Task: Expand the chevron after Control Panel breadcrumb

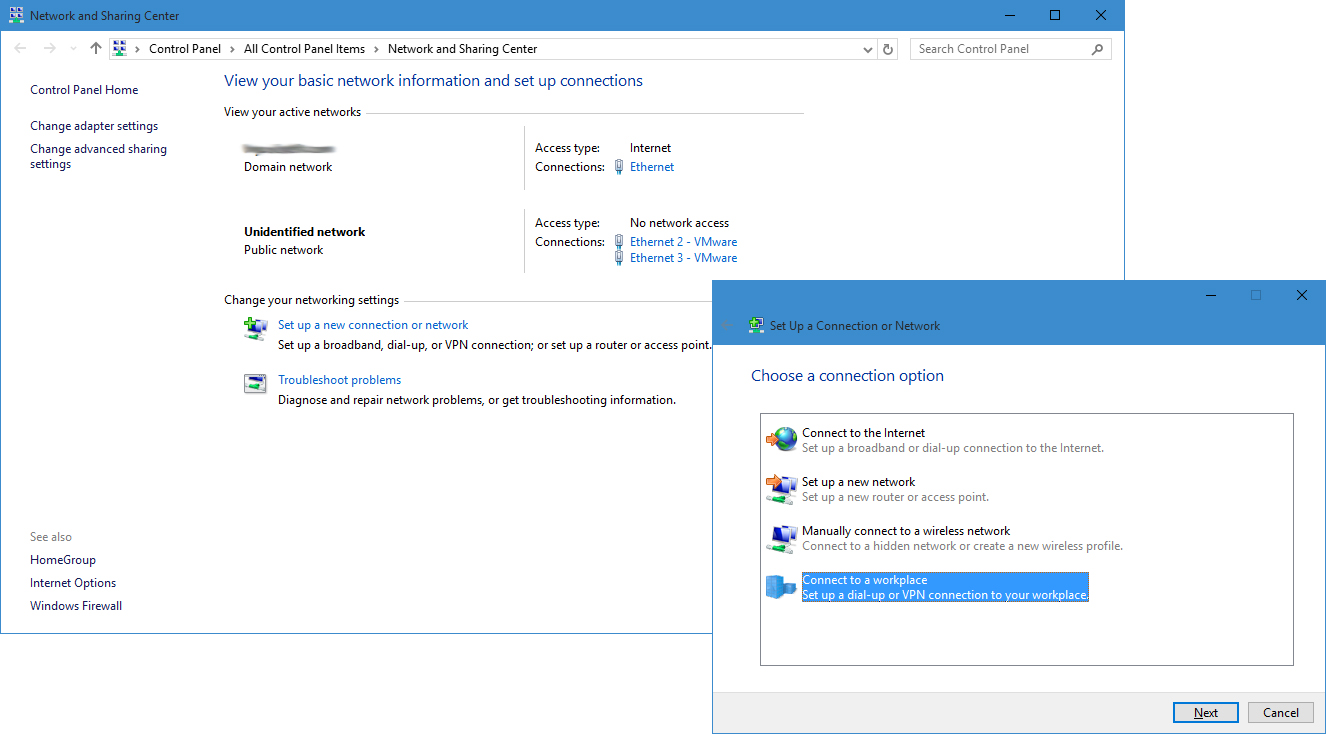Action: click(x=232, y=49)
